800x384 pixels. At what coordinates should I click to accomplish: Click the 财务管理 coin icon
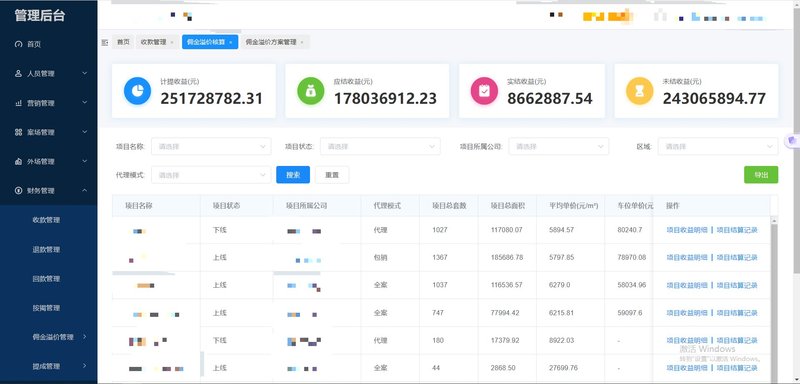pyautogui.click(x=19, y=191)
